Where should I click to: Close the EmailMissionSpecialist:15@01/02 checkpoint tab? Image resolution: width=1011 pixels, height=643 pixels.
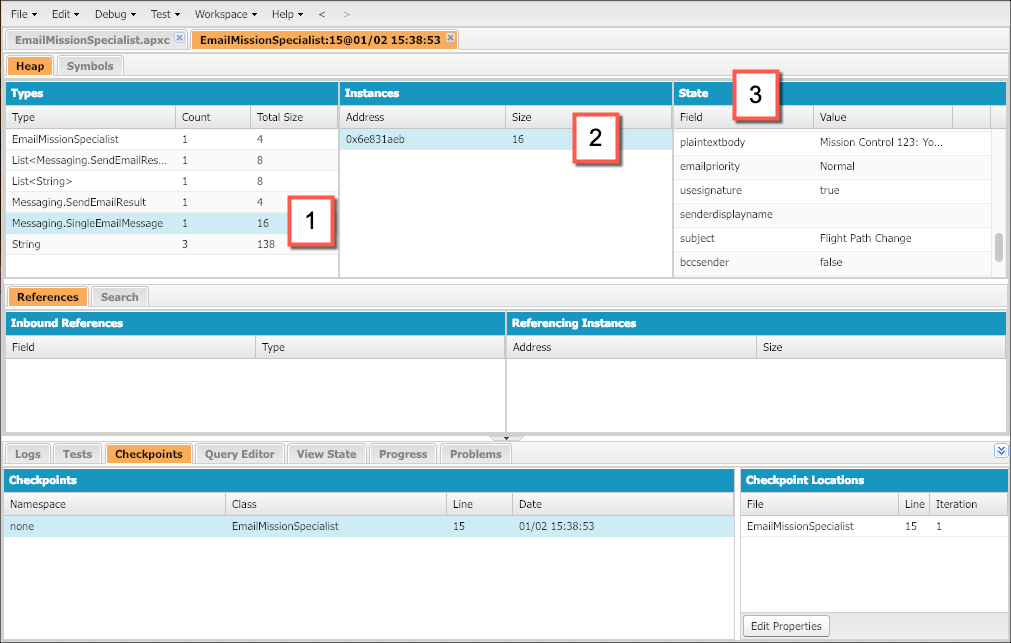[451, 38]
